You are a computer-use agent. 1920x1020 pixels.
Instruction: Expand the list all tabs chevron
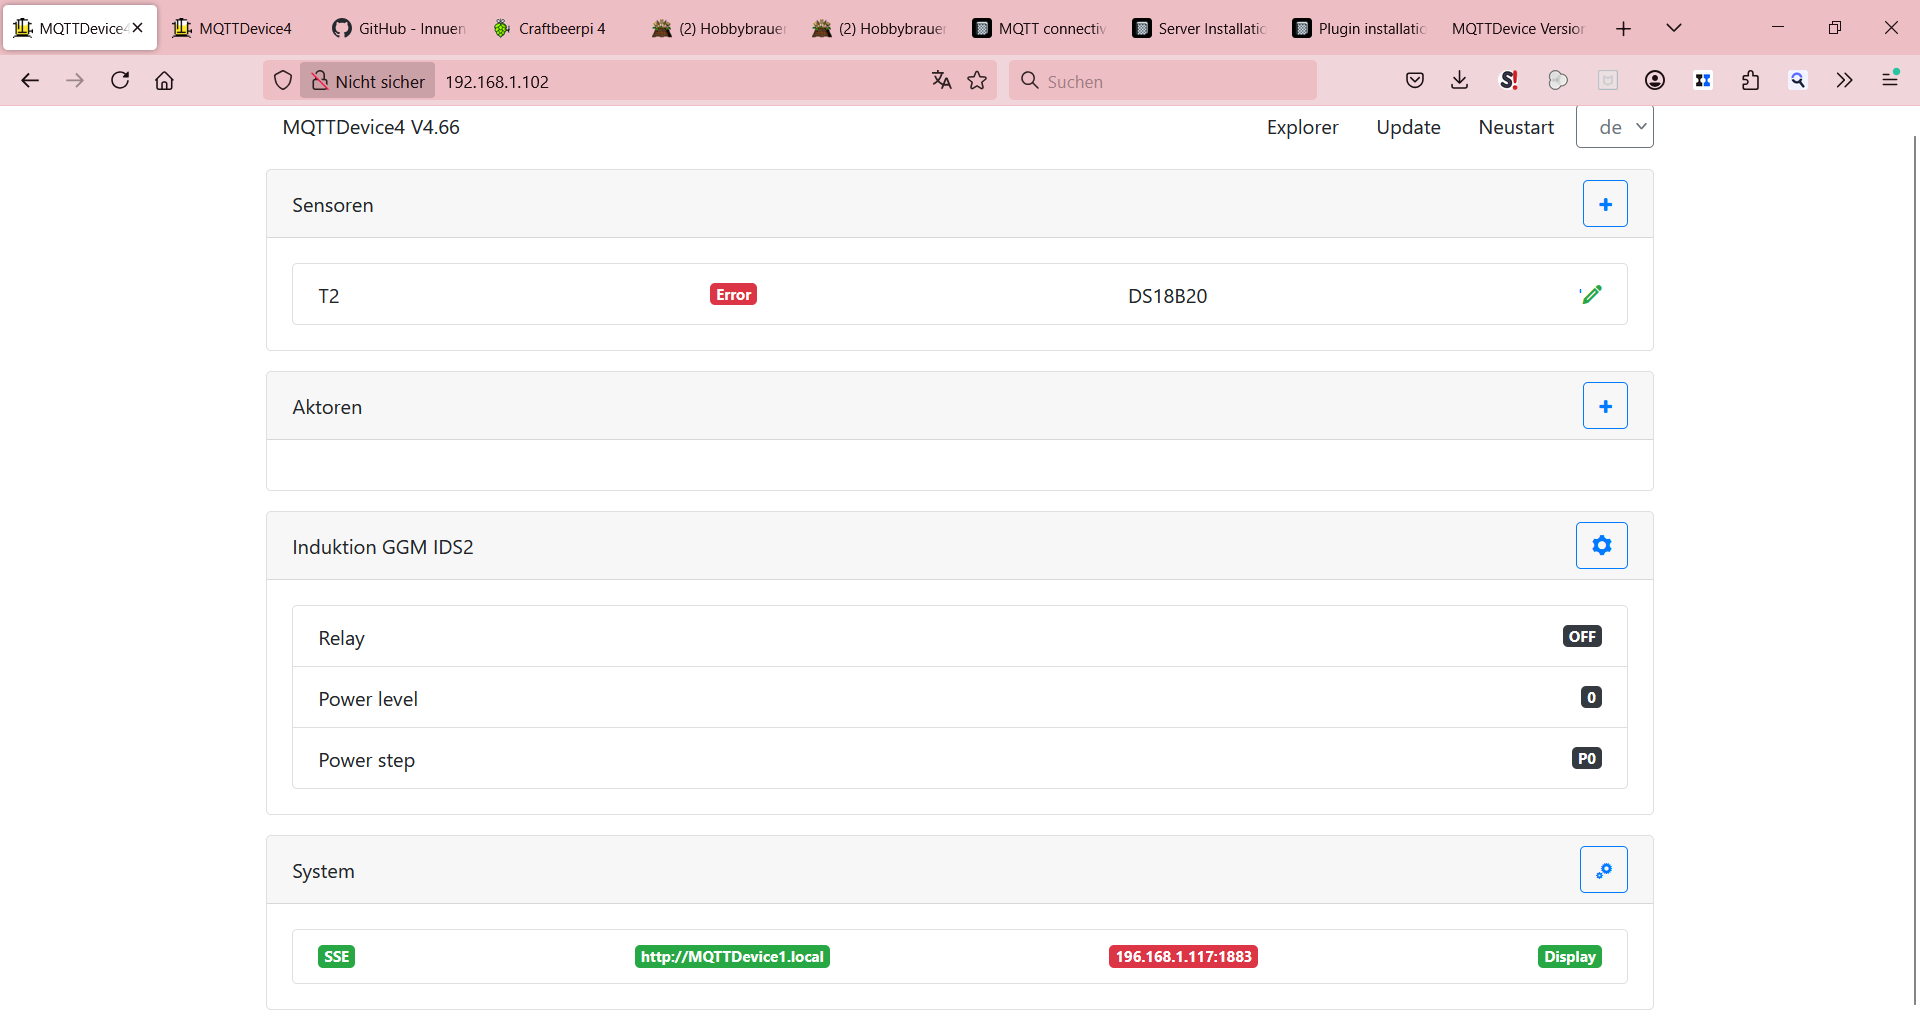tap(1673, 28)
